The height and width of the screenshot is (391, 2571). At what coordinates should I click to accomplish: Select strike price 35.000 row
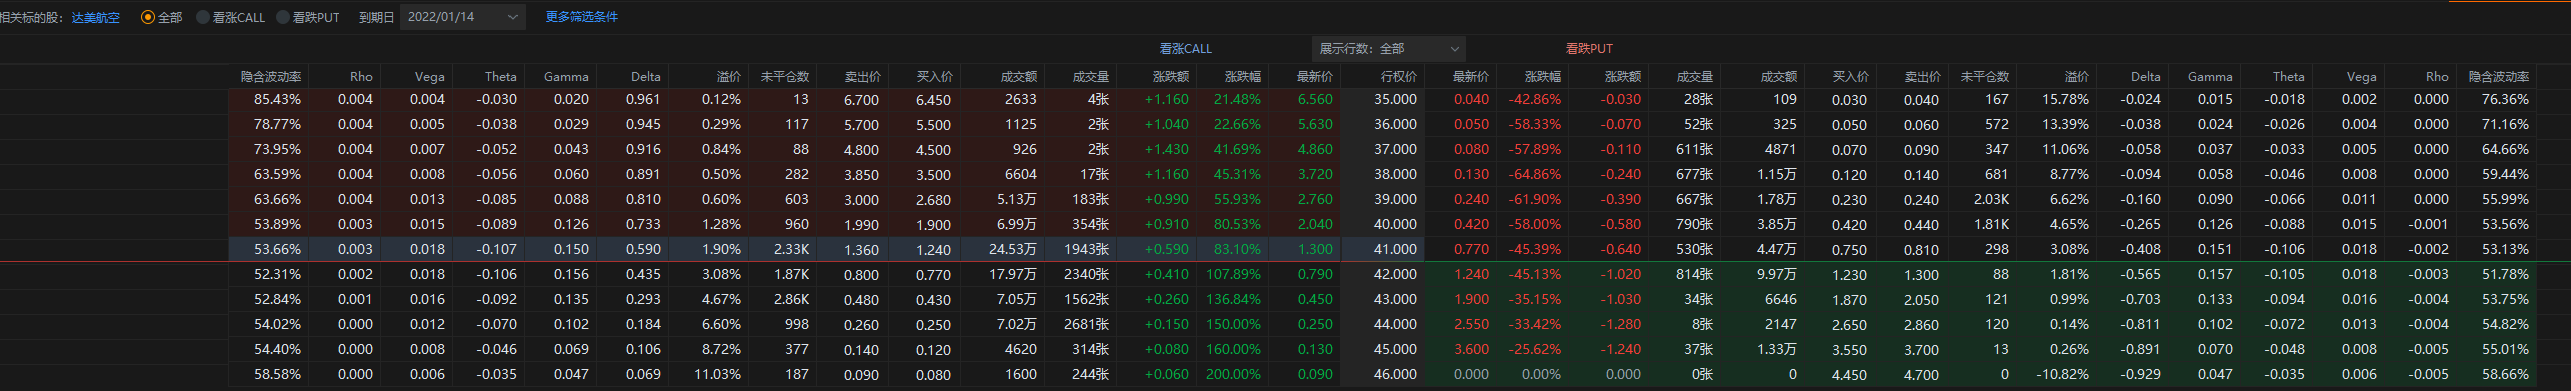tap(1395, 99)
